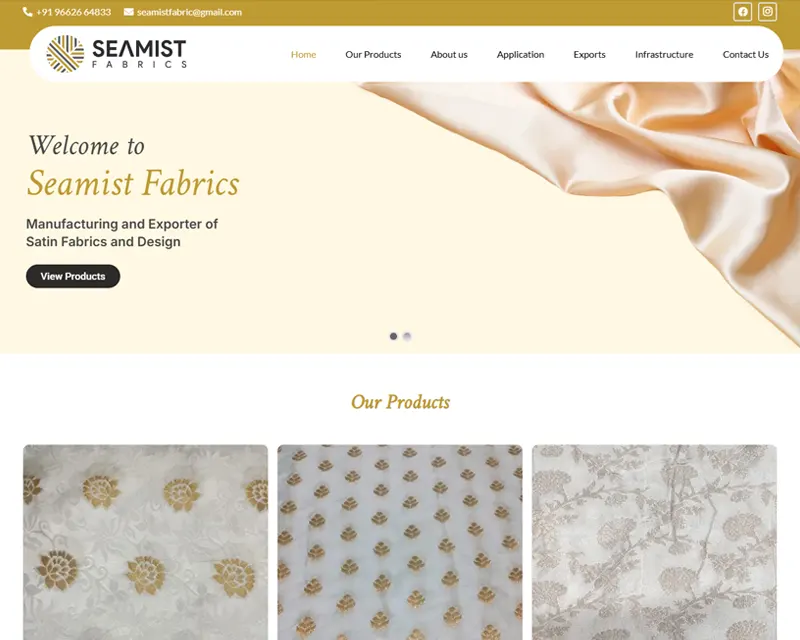Viewport: 800px width, 640px height.
Task: Go to the Home menu item
Action: pos(304,54)
